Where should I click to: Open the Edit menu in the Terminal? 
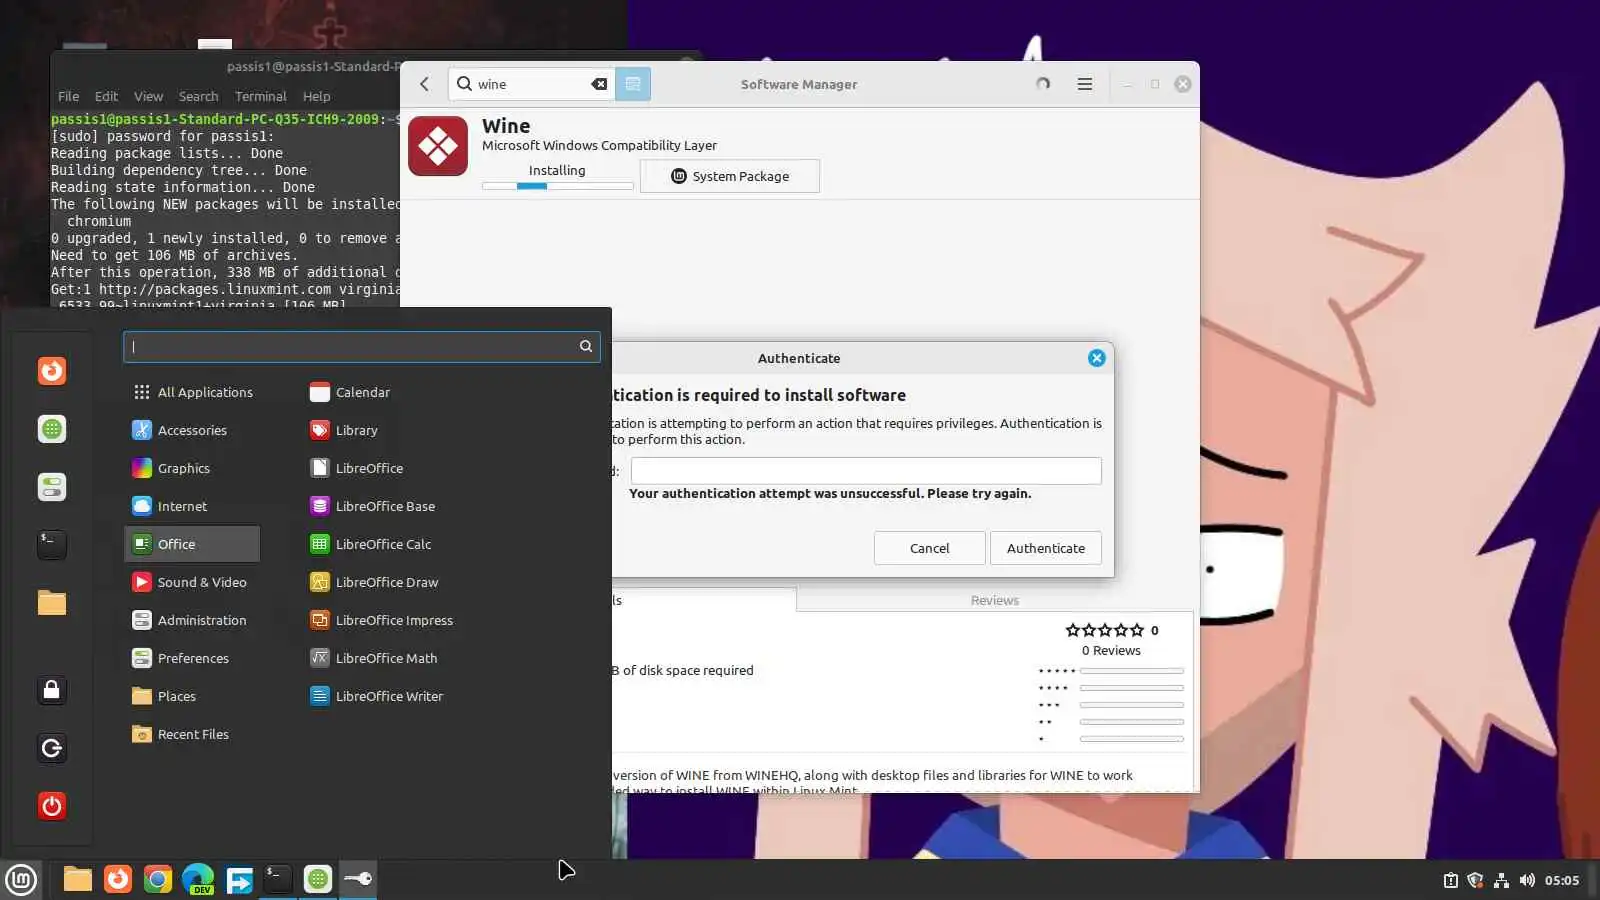(106, 97)
